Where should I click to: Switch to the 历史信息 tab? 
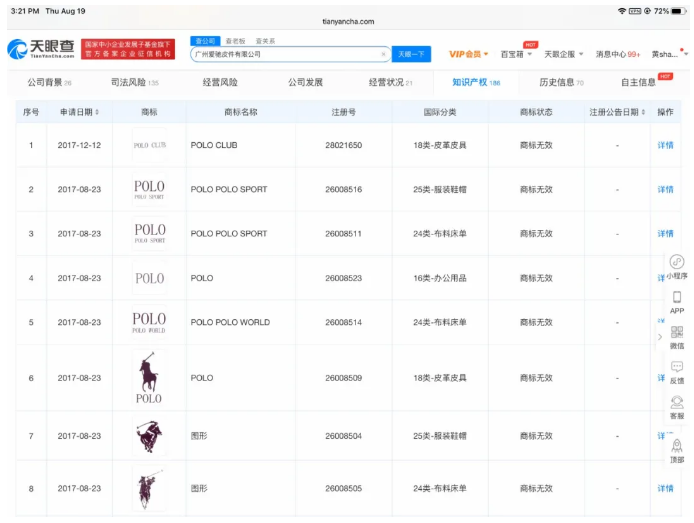[x=561, y=82]
